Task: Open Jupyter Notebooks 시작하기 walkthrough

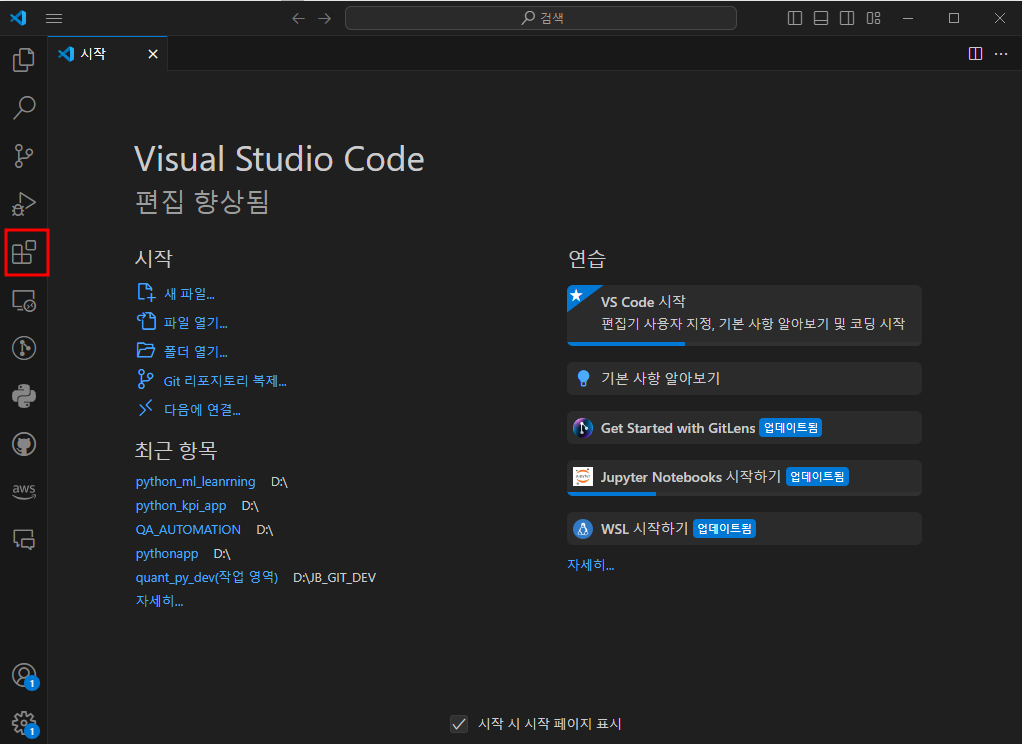Action: pos(744,477)
